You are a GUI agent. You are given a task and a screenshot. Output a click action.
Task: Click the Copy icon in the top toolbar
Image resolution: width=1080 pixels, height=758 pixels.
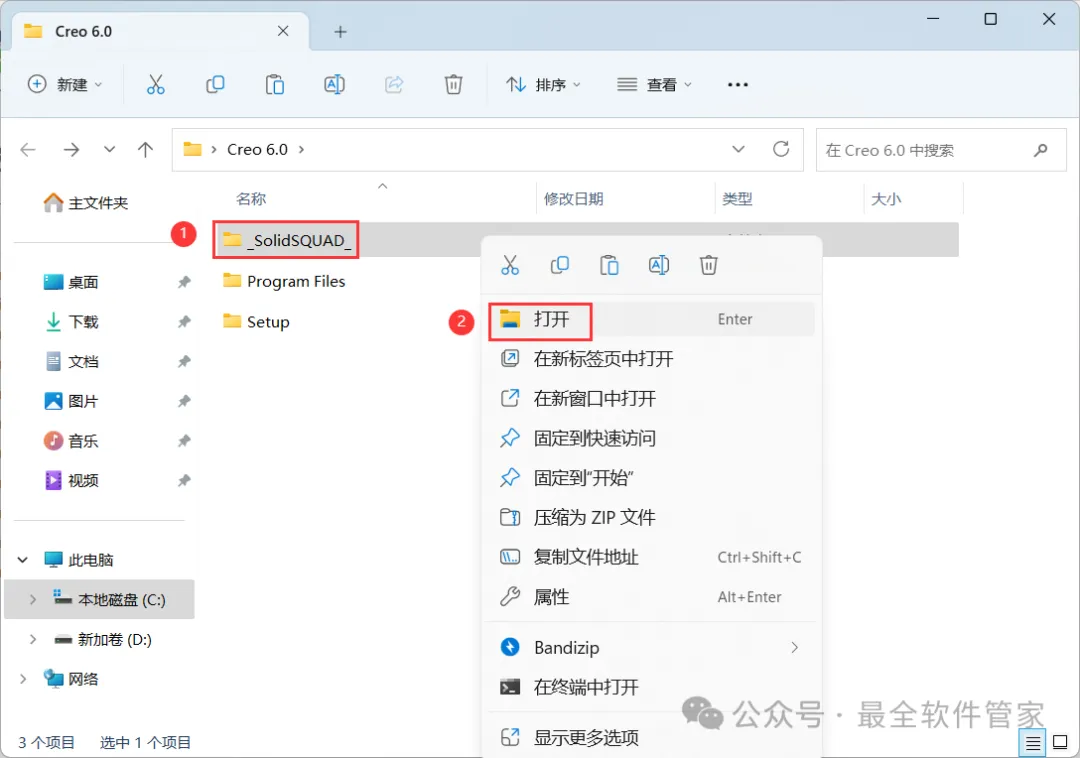coord(215,85)
